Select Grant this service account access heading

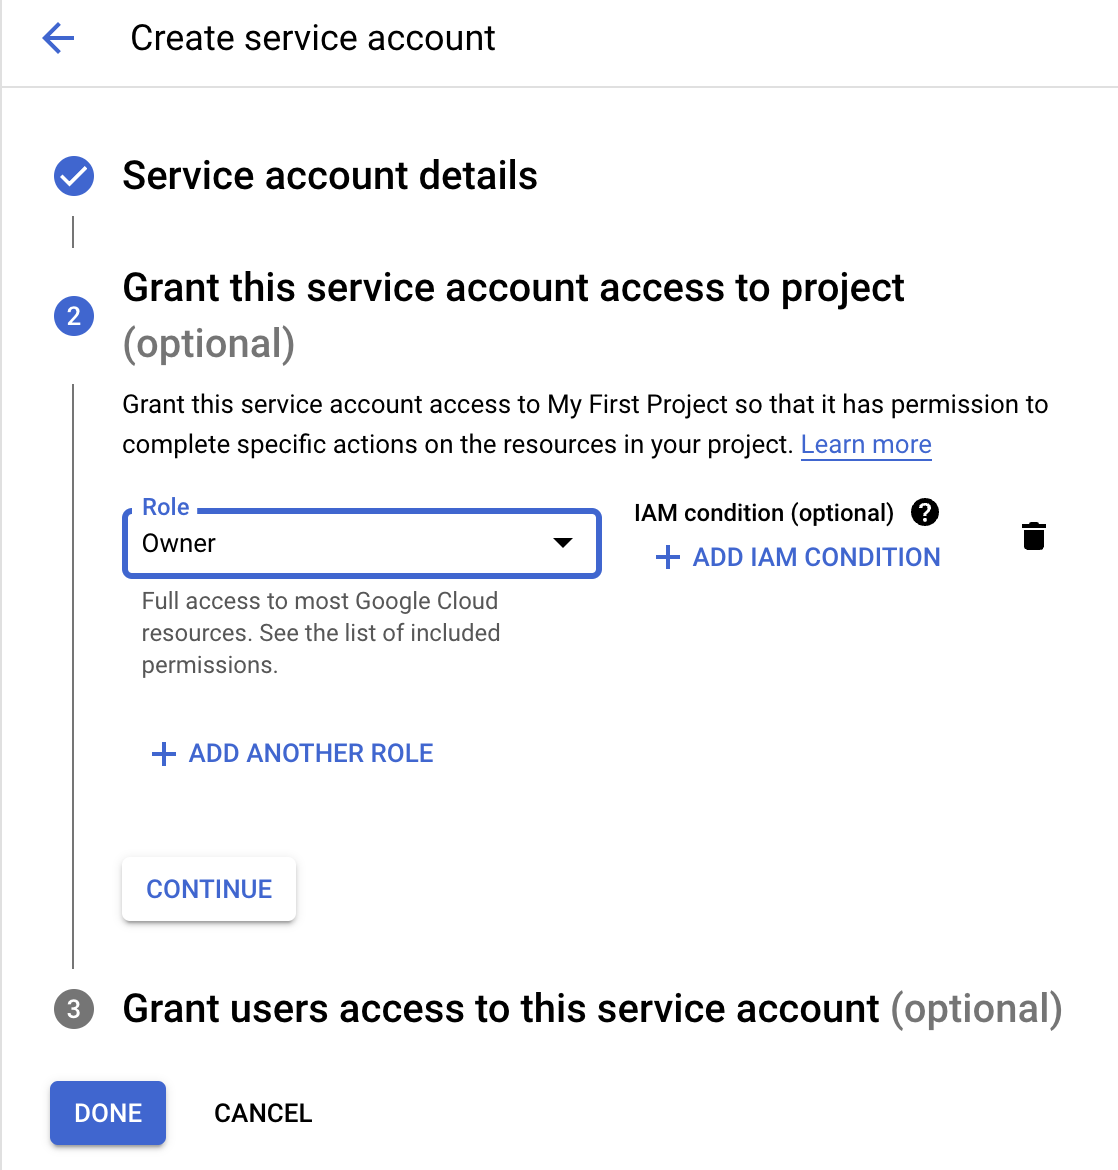(x=513, y=288)
